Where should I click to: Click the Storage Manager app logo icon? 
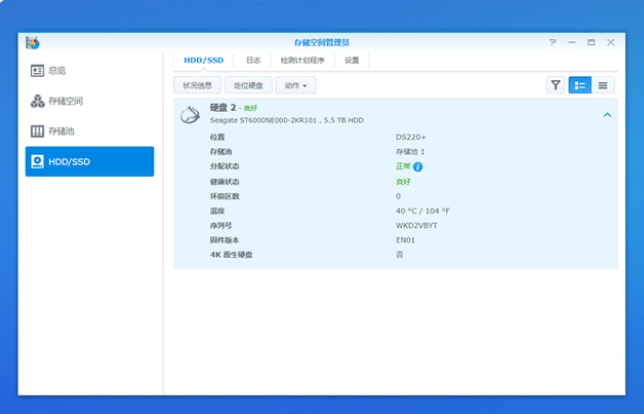pos(32,42)
